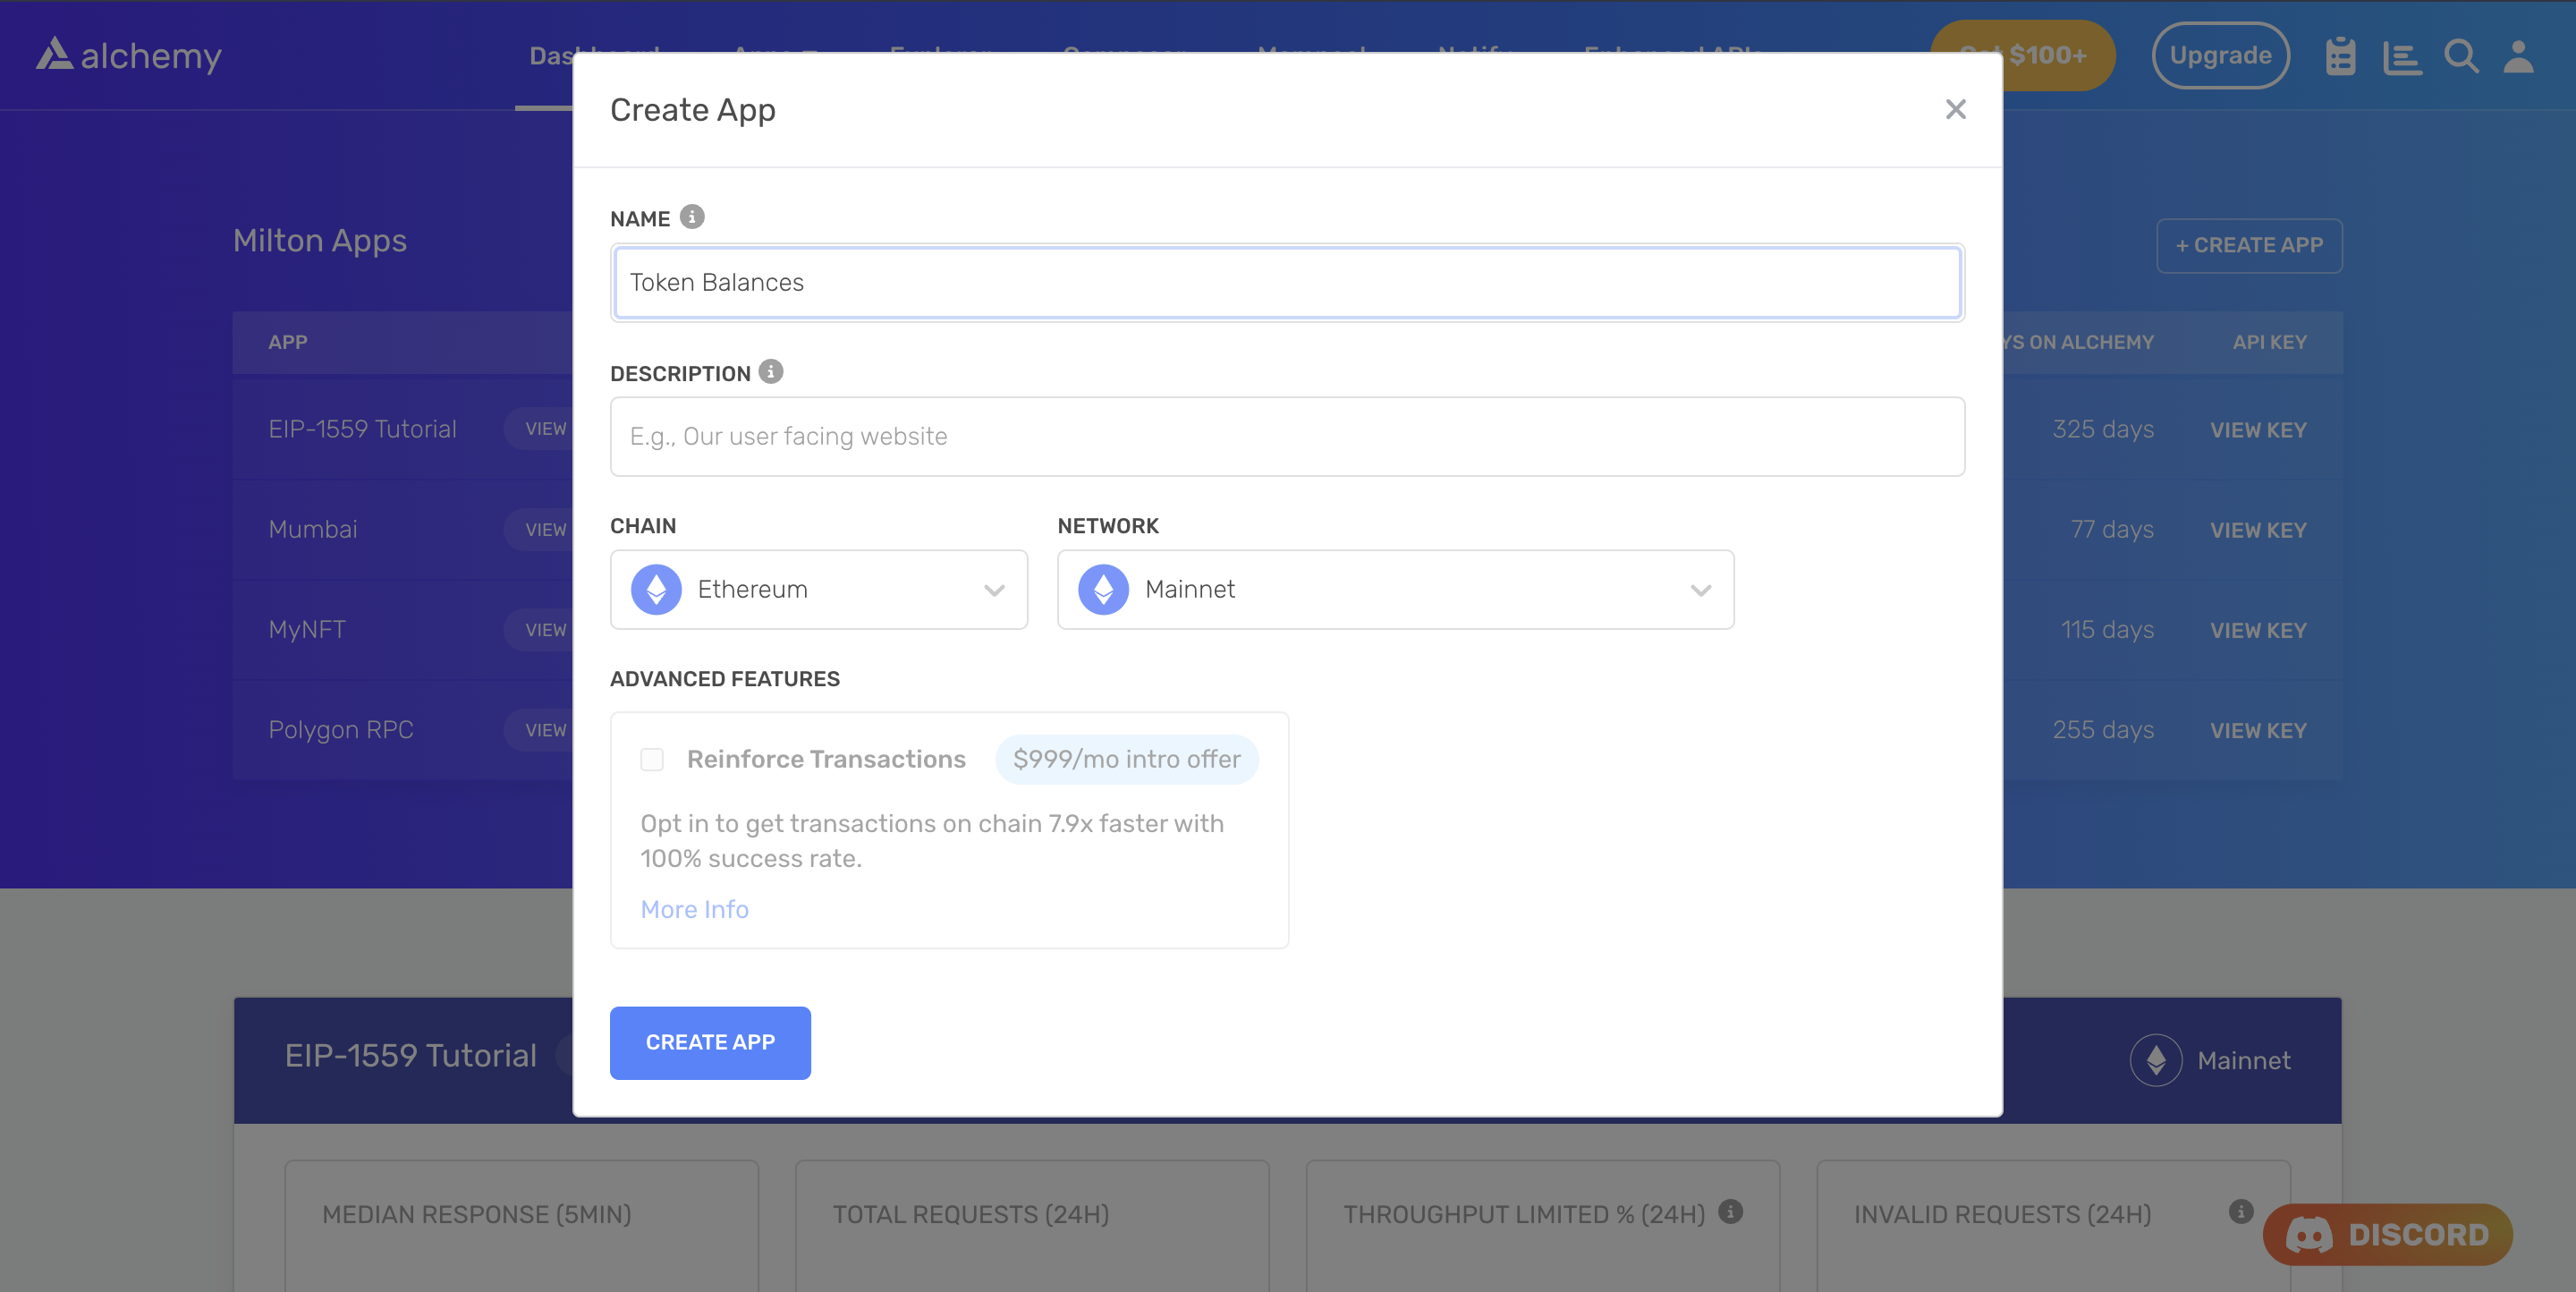
Task: Click the info icon next to NAME
Action: coord(692,216)
